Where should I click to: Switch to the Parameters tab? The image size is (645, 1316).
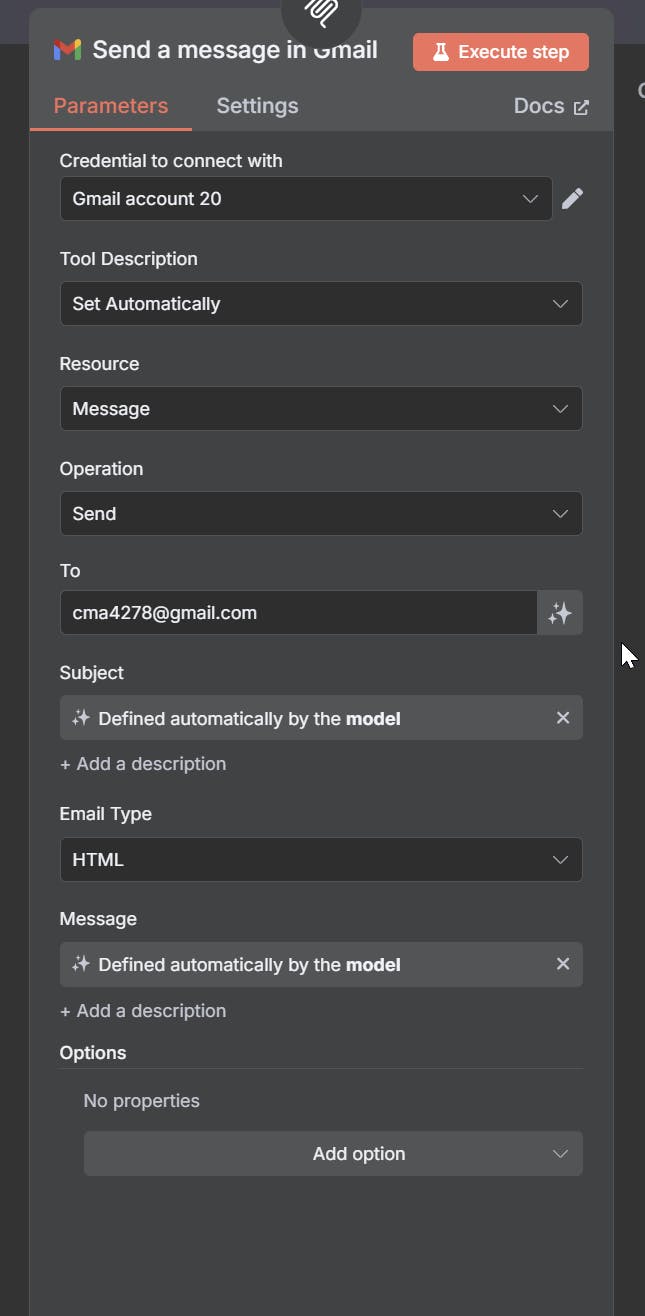(x=111, y=106)
